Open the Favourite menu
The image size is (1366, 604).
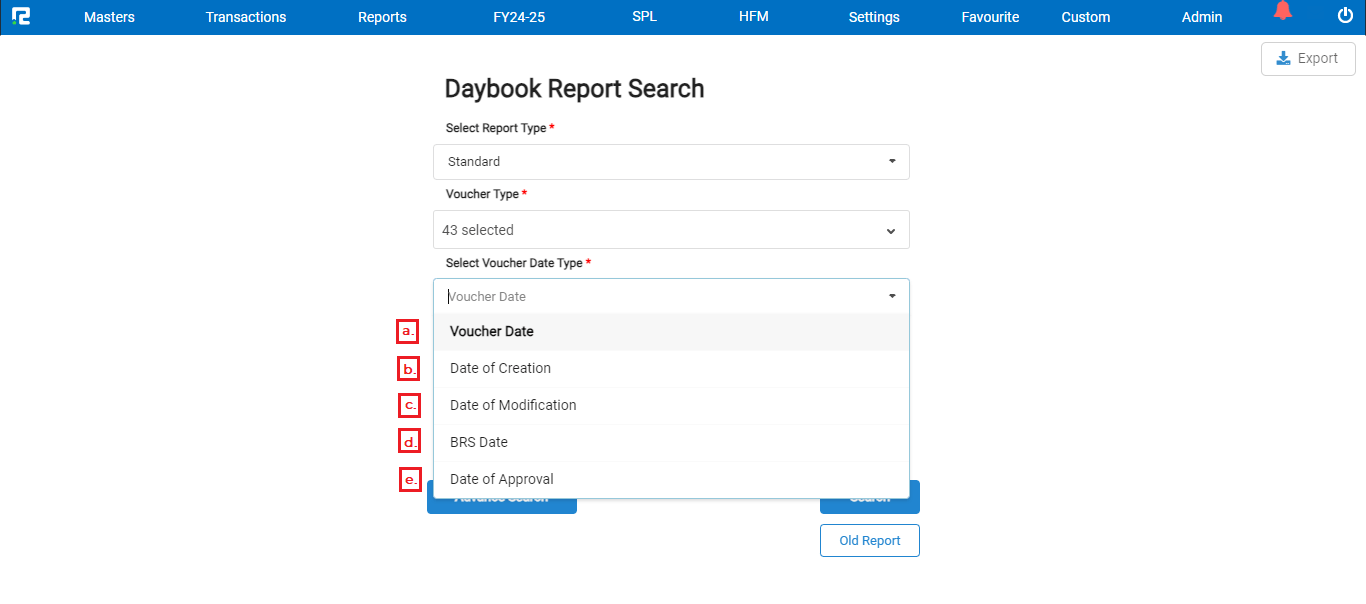(x=990, y=17)
